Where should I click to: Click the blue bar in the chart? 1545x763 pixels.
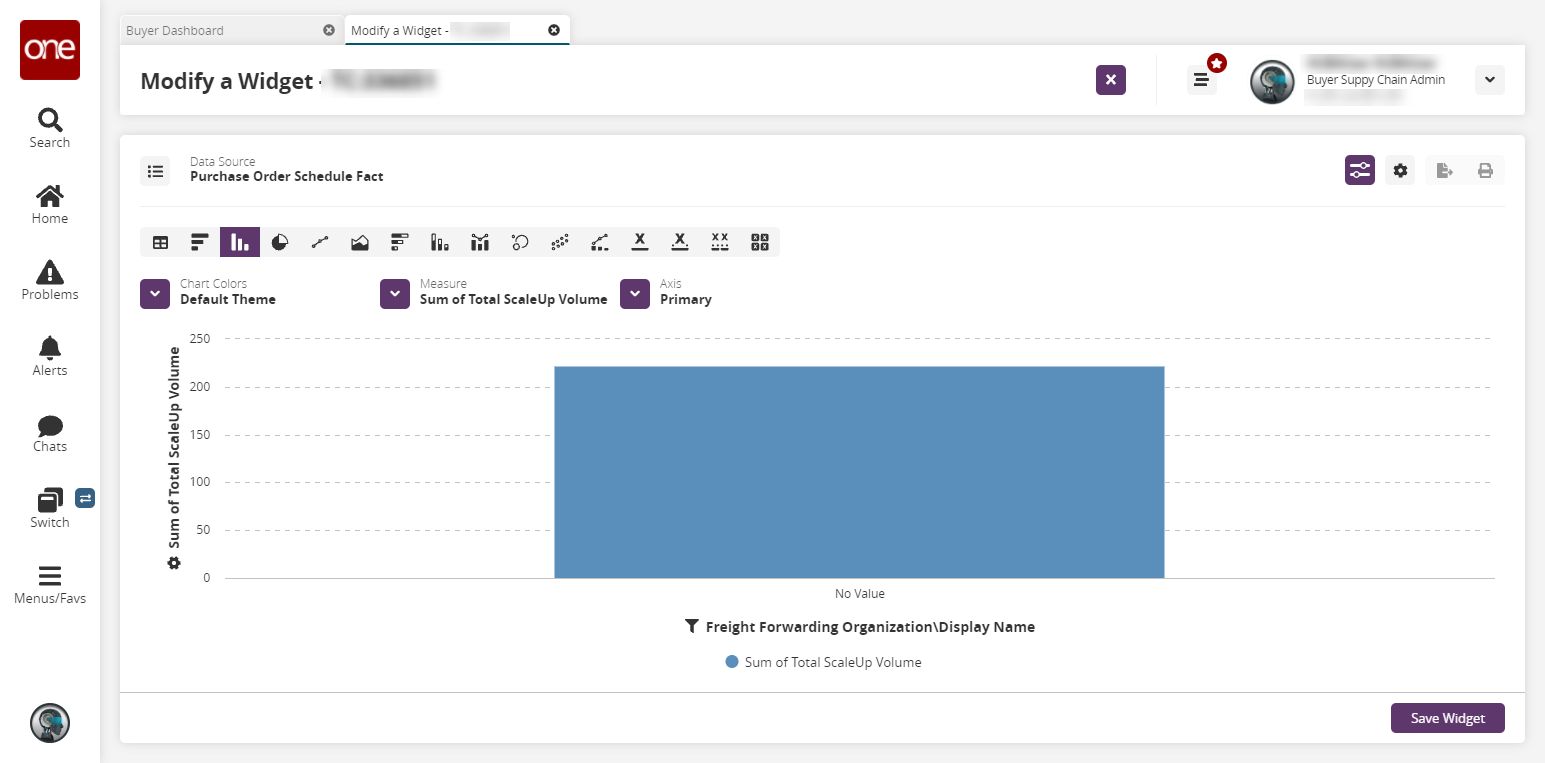coord(859,472)
